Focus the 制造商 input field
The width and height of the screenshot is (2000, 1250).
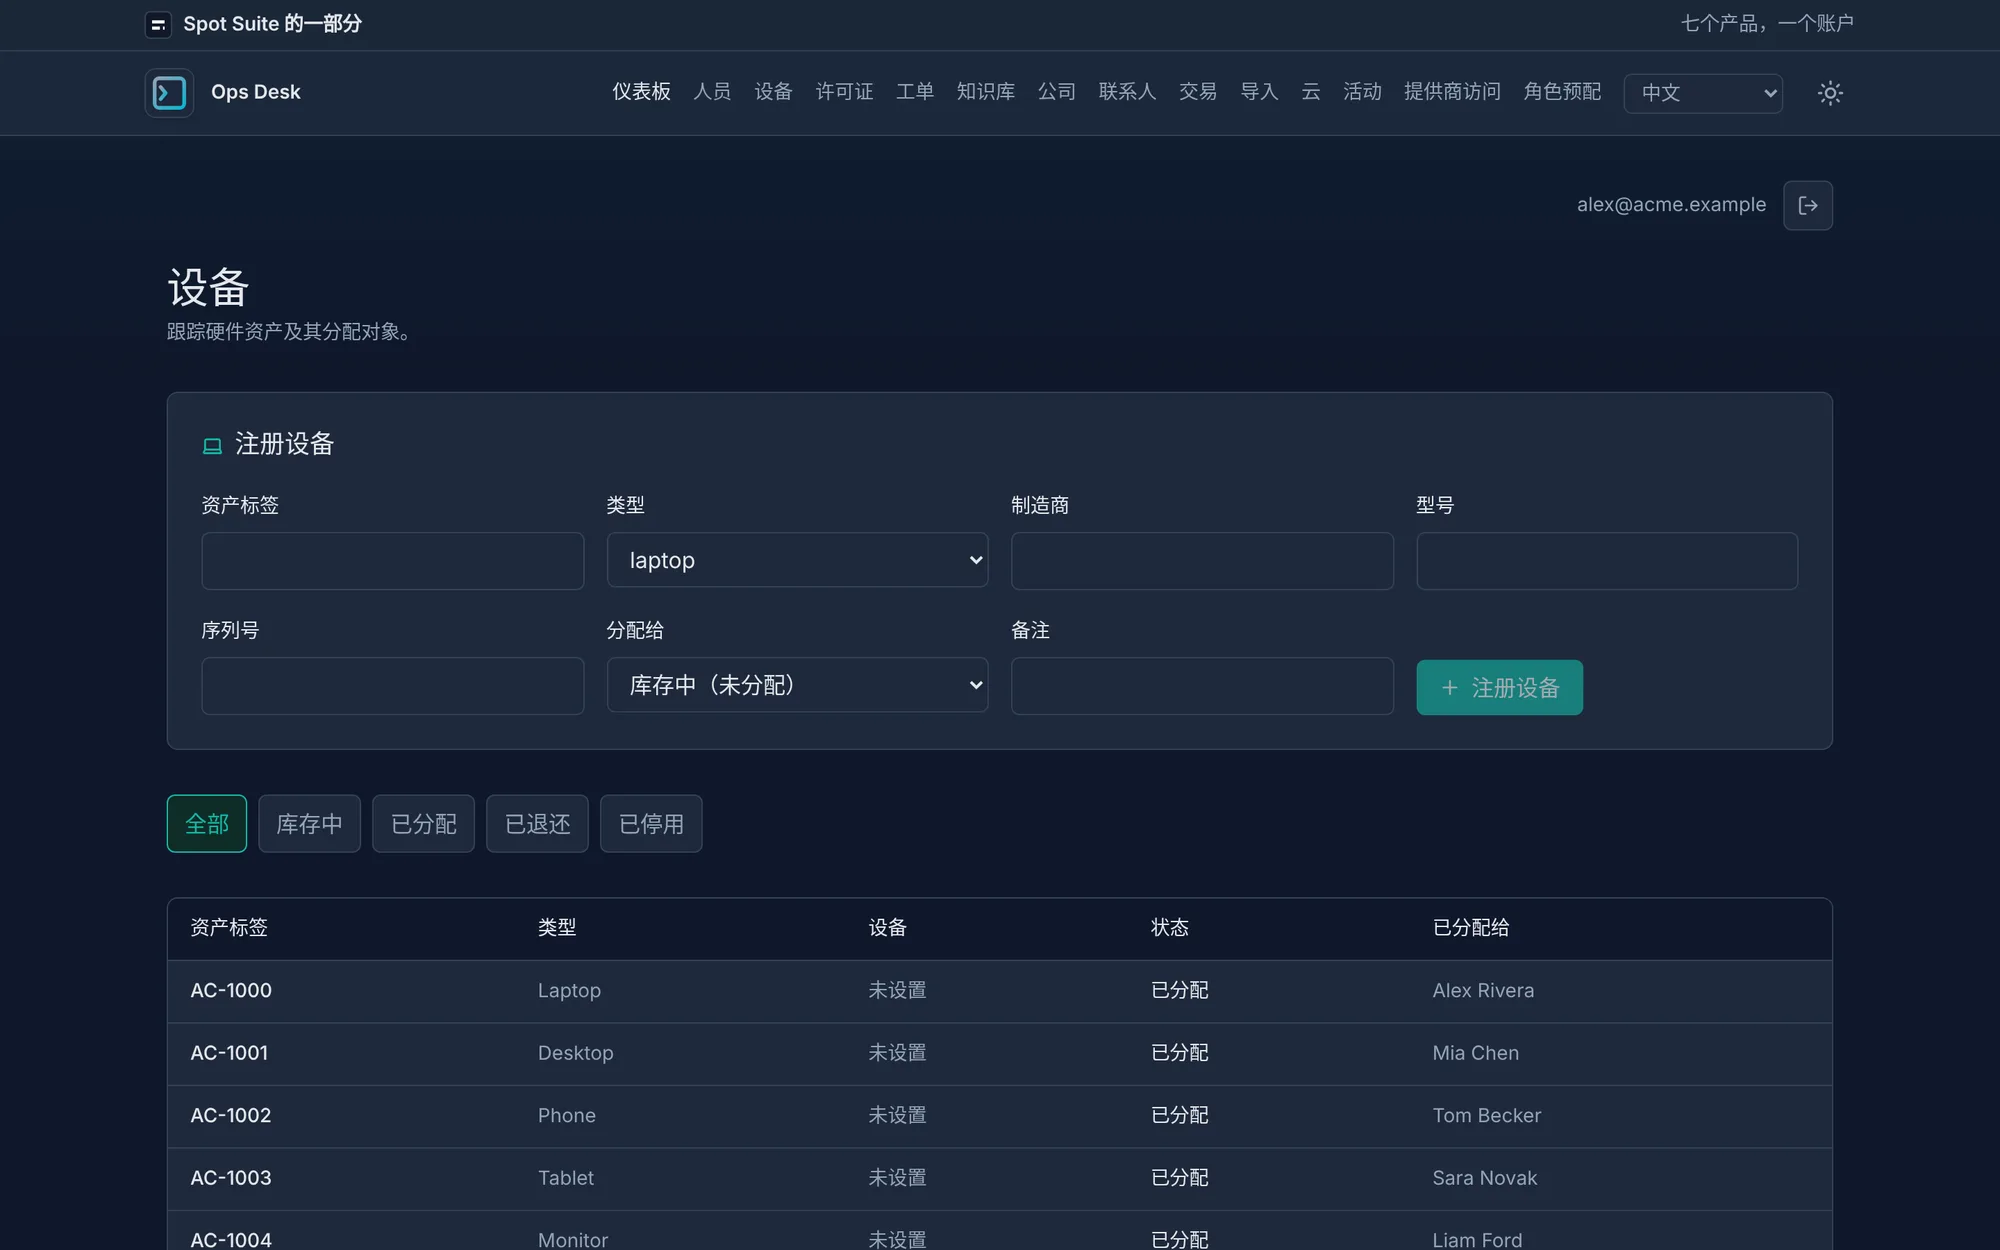1202,561
